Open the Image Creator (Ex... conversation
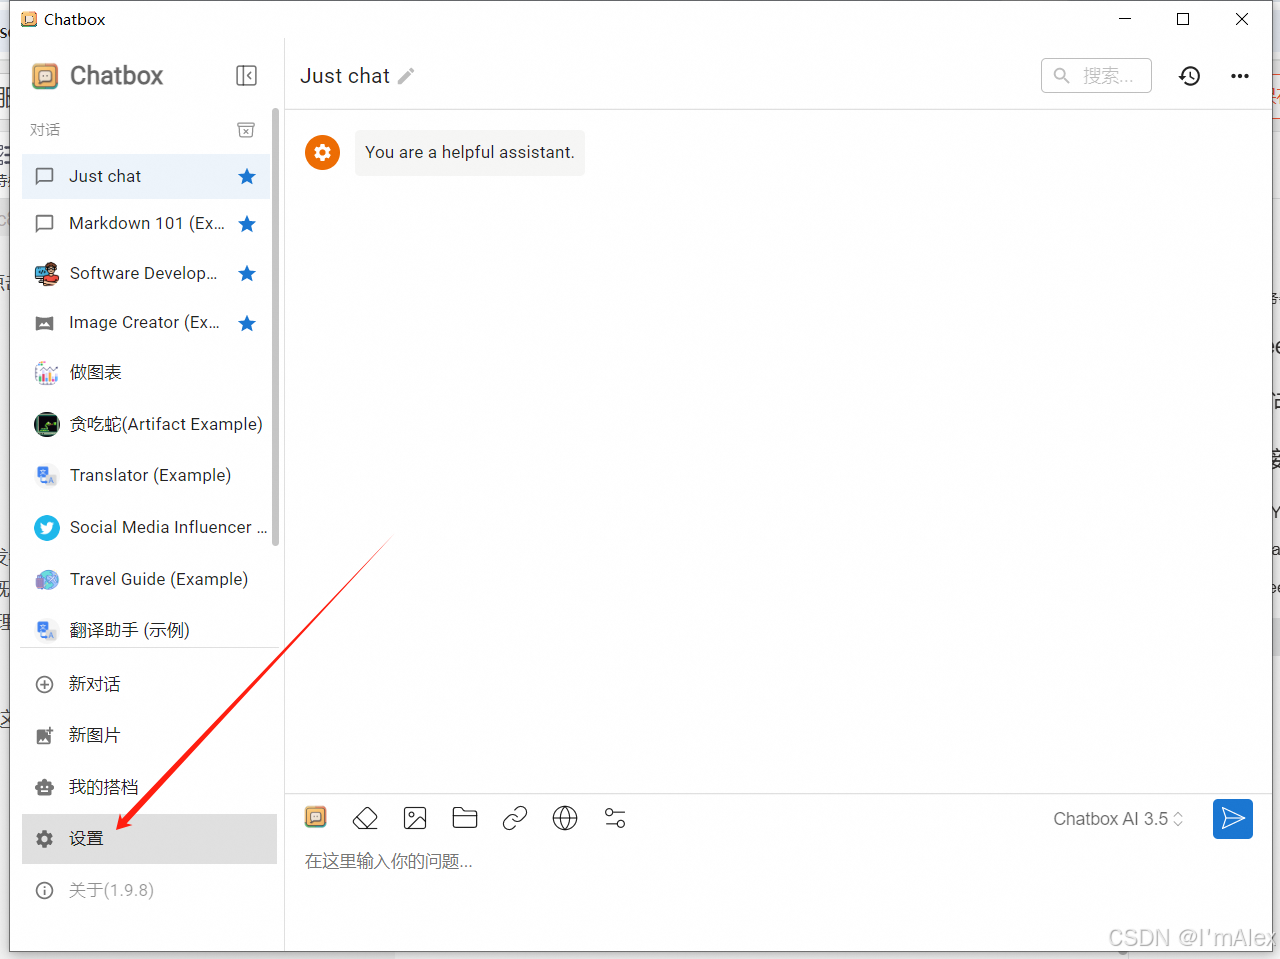 coord(146,323)
